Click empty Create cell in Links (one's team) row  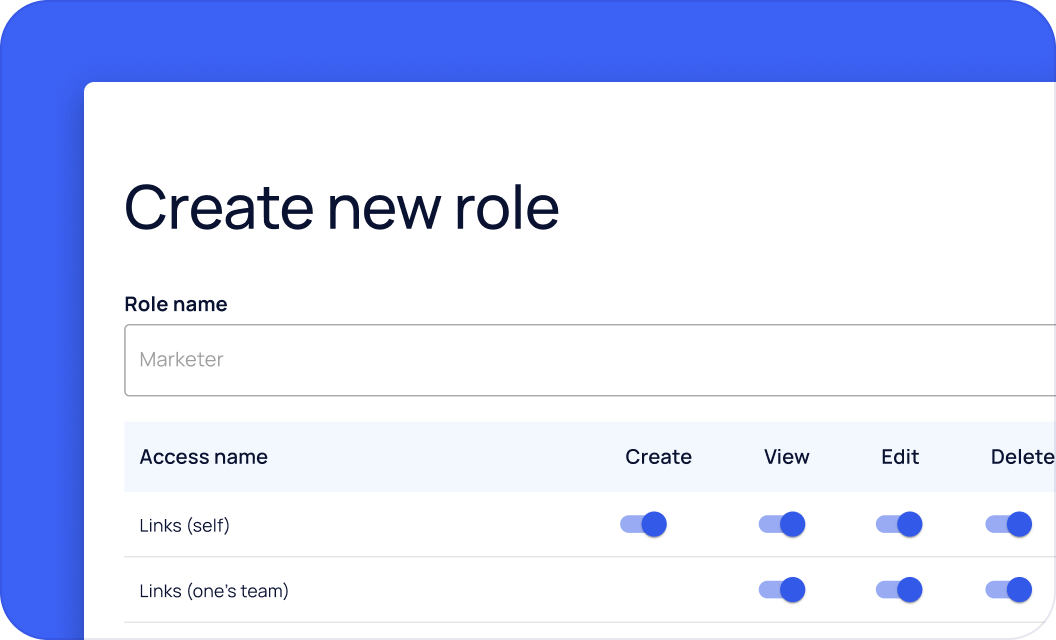[x=658, y=590]
